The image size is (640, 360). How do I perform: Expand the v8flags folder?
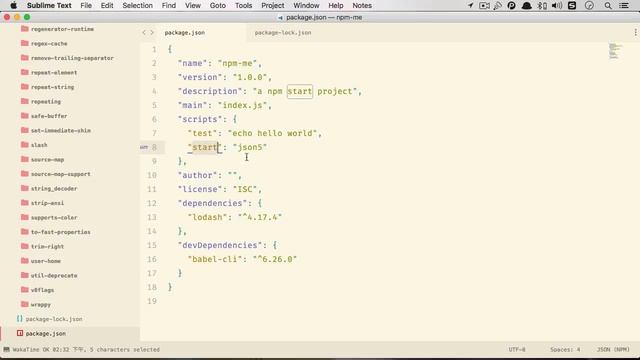[x=42, y=290]
